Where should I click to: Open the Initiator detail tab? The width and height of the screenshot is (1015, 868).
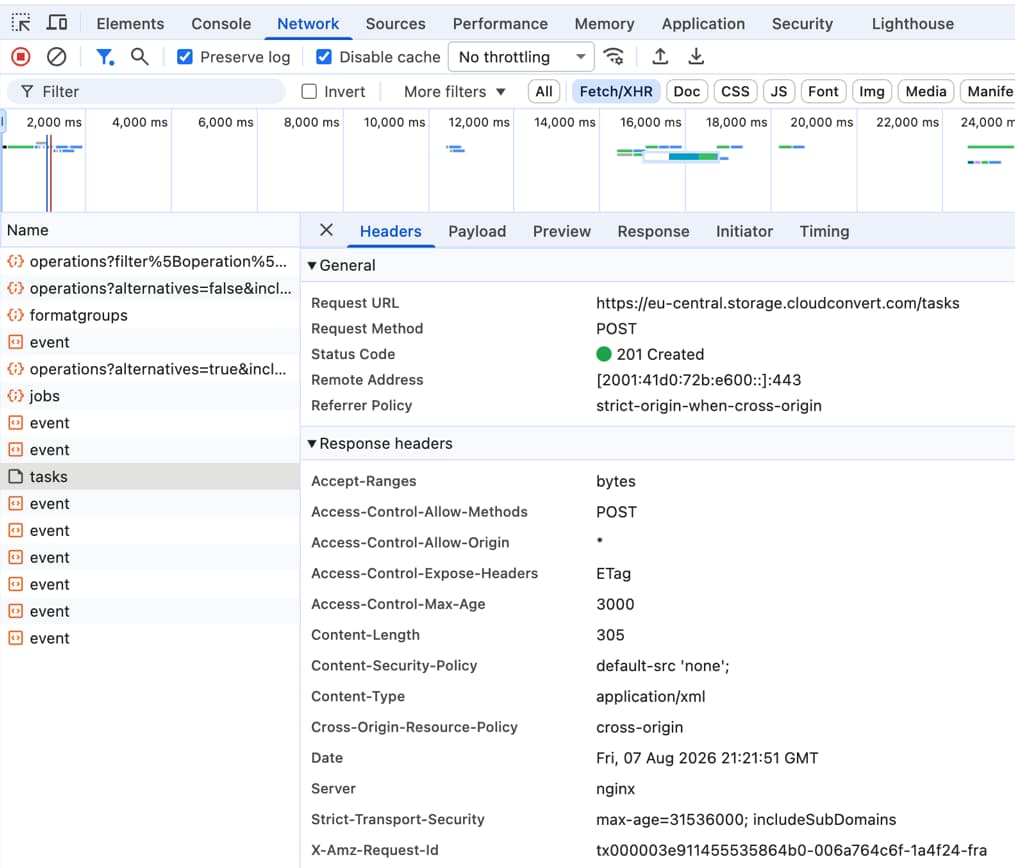click(x=744, y=232)
